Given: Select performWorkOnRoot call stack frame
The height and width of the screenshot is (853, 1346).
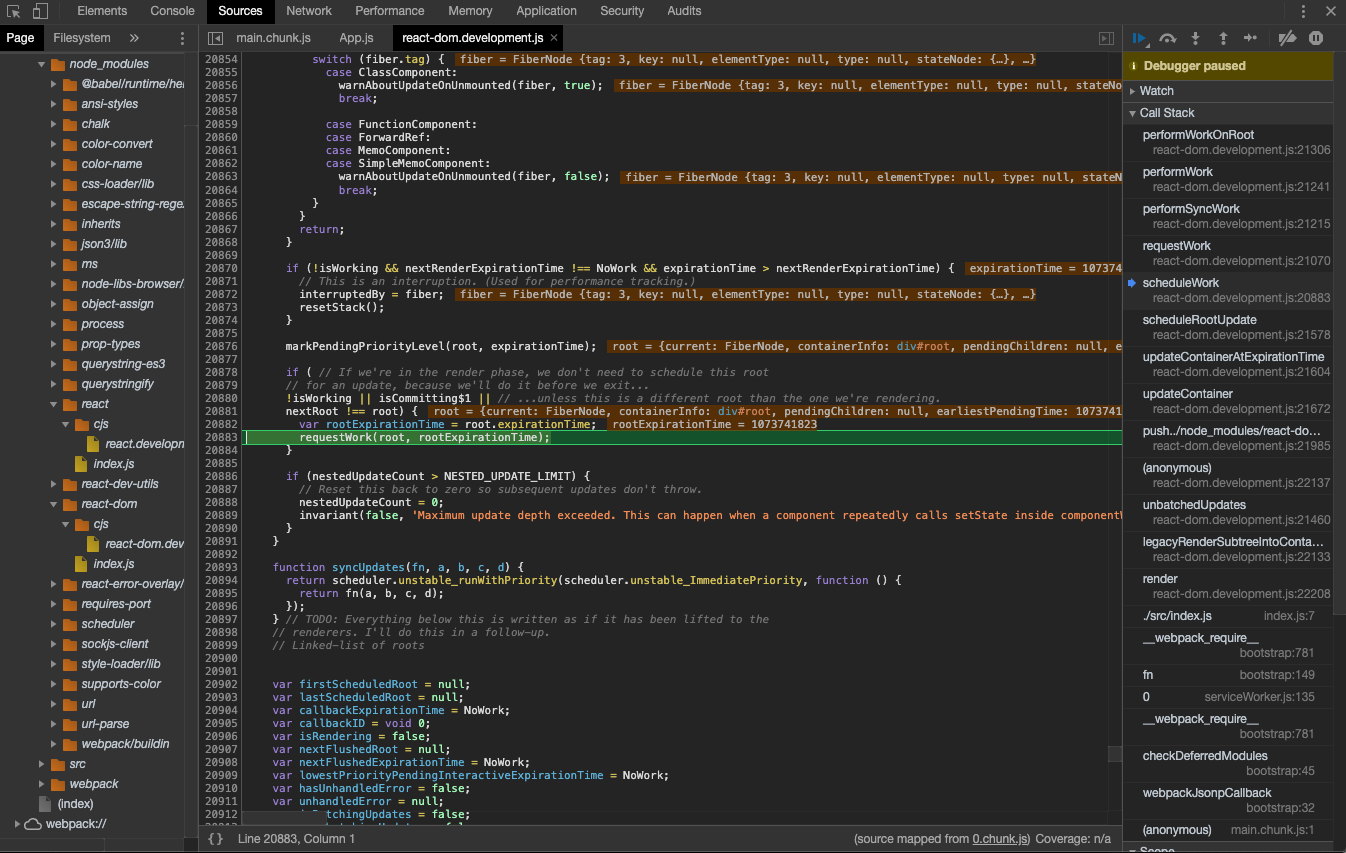Looking at the screenshot, I should (x=1228, y=142).
